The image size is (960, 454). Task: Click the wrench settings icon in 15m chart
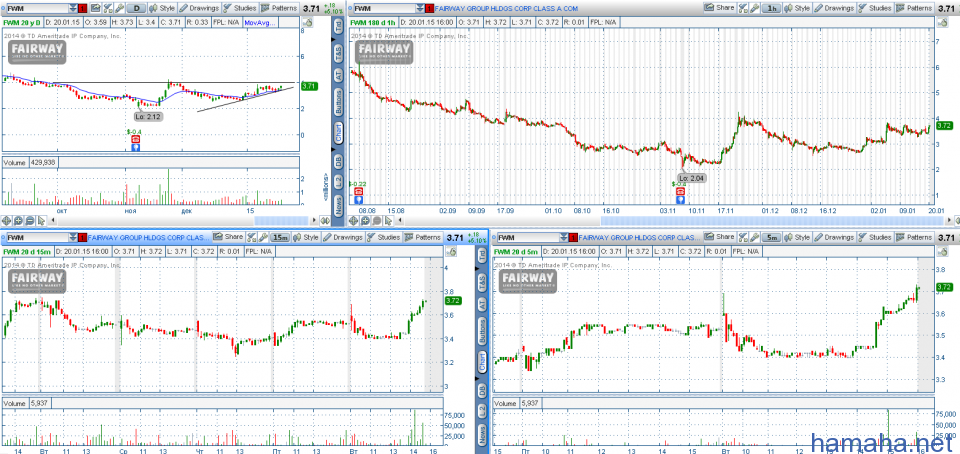(263, 237)
